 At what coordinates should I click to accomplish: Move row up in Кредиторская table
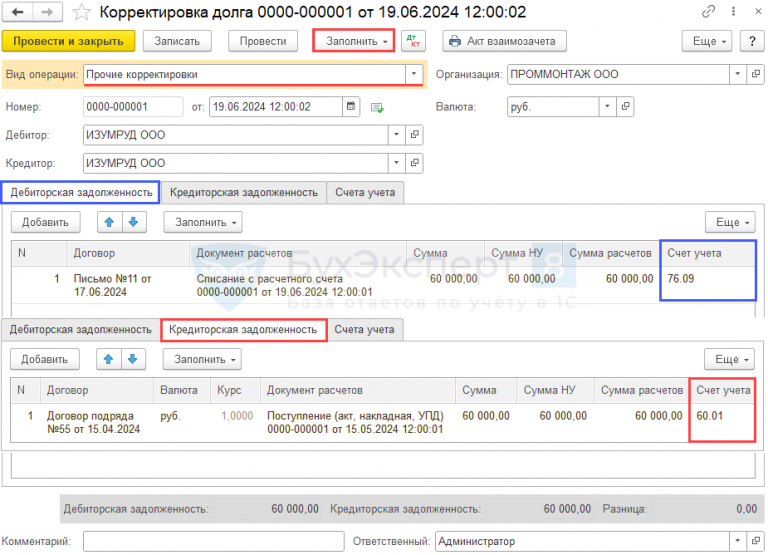pos(108,360)
